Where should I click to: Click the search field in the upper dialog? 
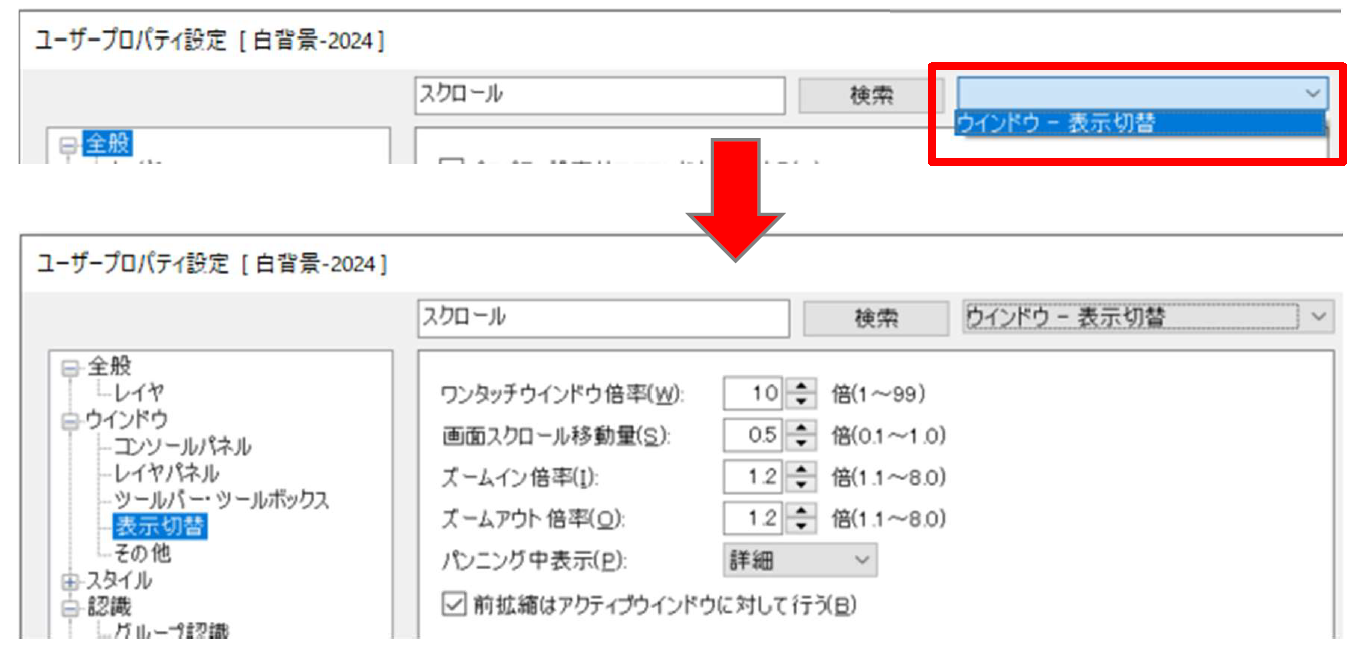point(600,95)
